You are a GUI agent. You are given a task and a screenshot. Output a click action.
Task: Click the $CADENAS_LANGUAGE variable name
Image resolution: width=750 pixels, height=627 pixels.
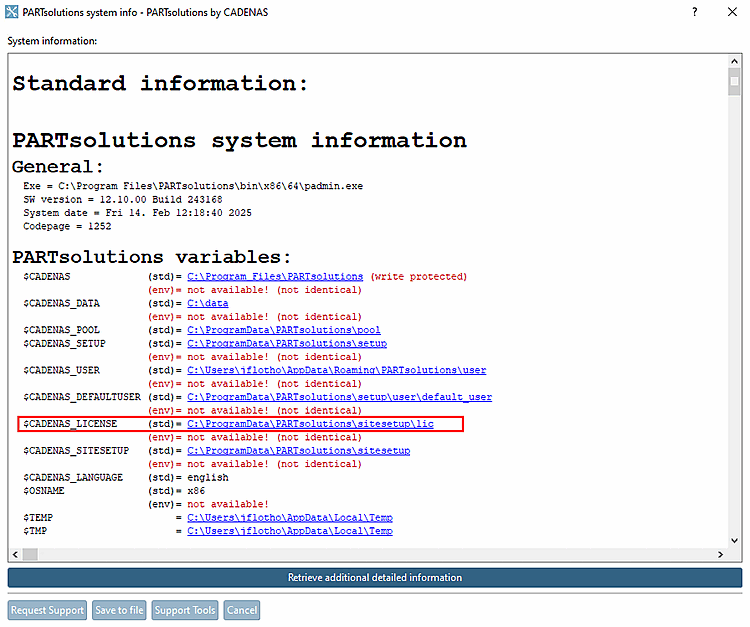[73, 477]
